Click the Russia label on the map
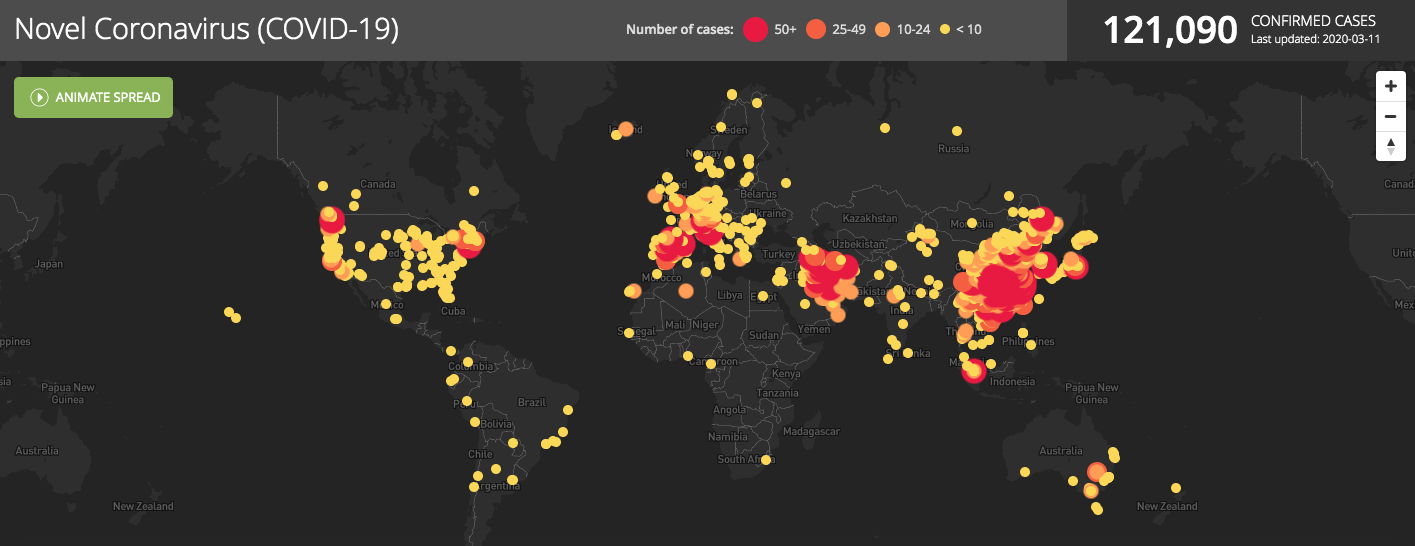This screenshot has width=1415, height=546. 954,149
